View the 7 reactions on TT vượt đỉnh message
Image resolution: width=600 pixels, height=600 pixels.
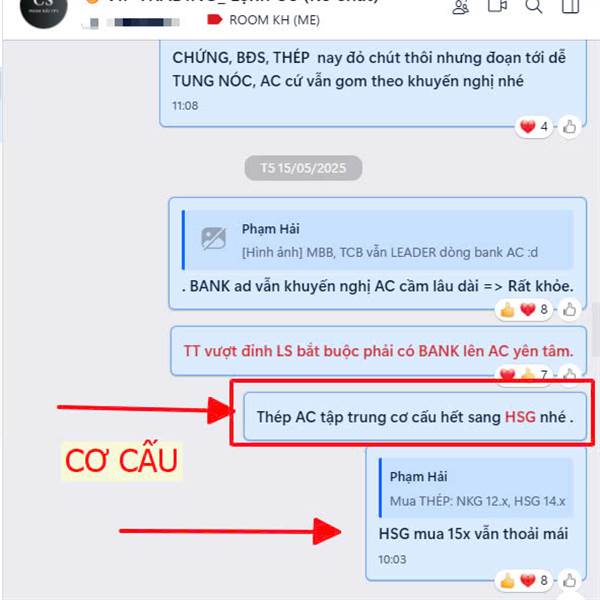click(x=524, y=374)
